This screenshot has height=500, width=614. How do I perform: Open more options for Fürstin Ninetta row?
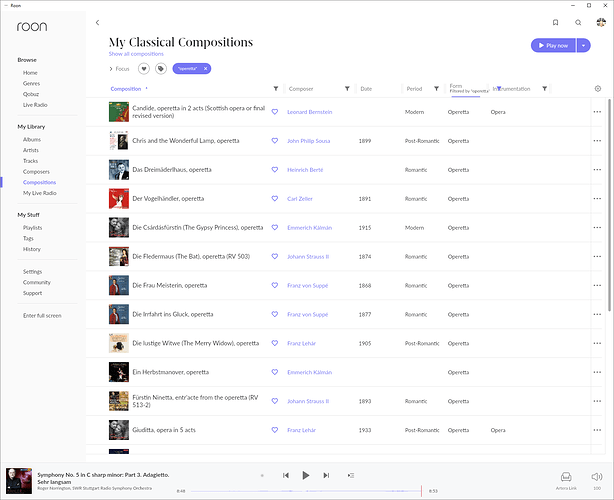coord(597,401)
